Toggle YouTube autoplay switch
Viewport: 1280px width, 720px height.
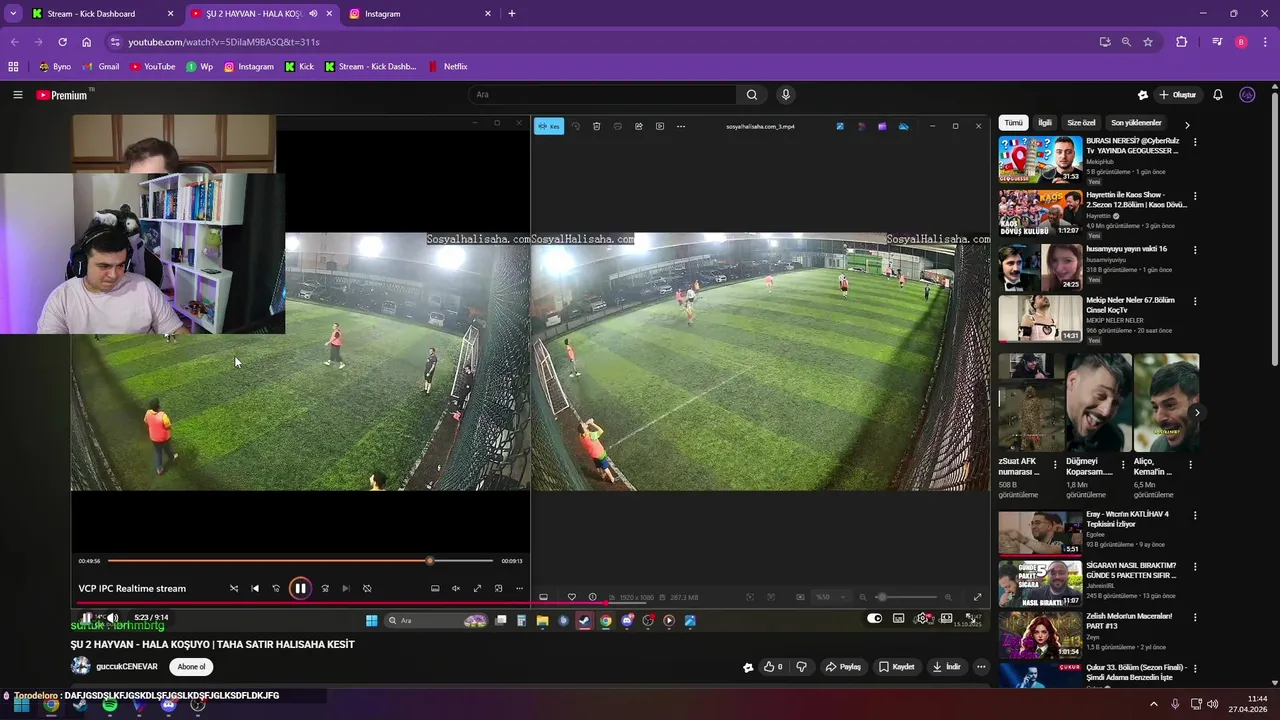875,618
